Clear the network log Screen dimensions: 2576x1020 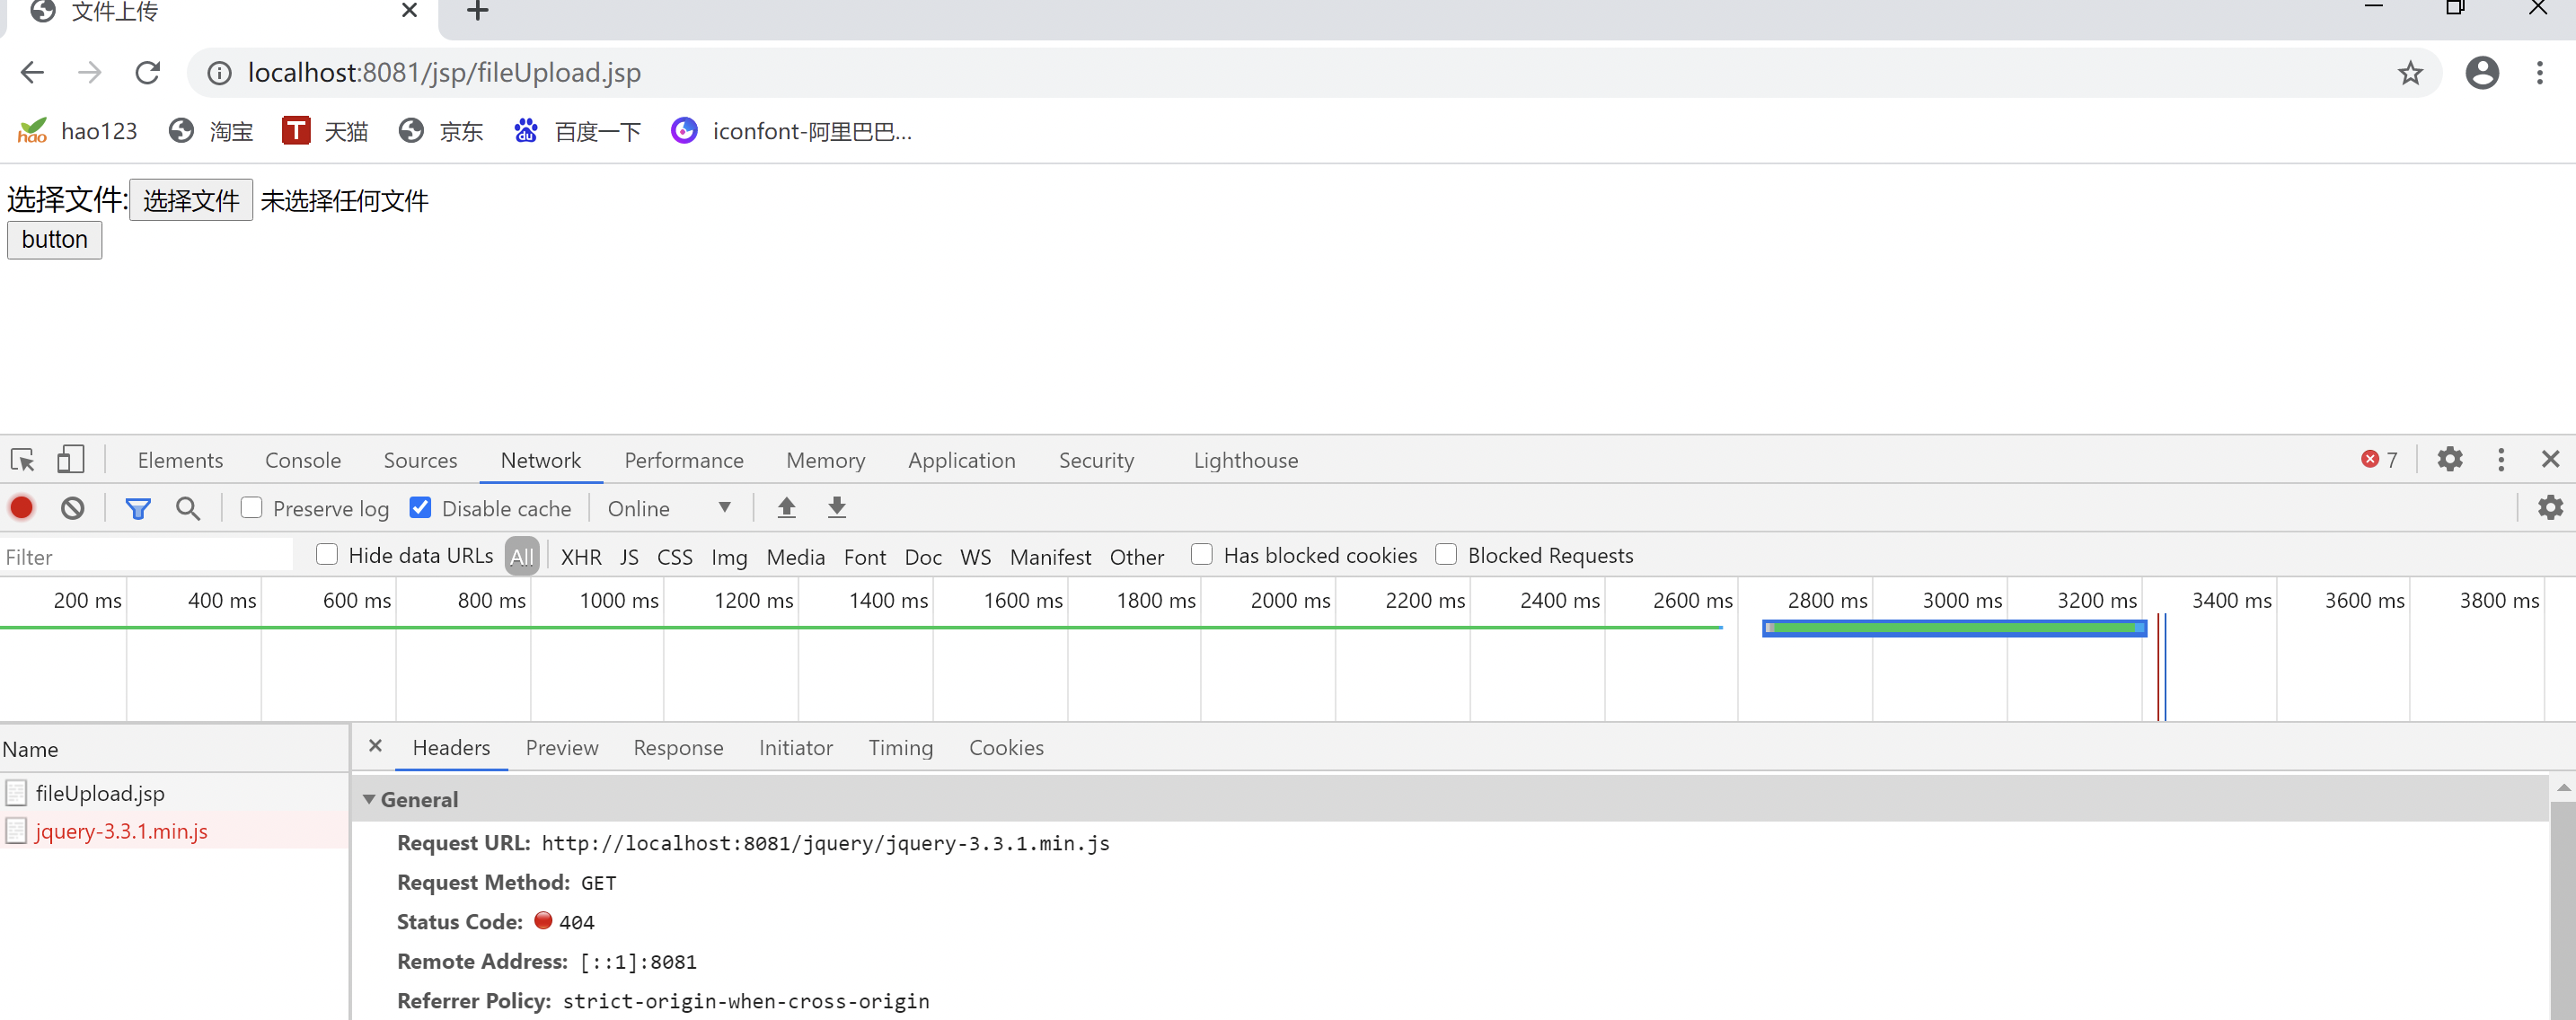pos(72,508)
